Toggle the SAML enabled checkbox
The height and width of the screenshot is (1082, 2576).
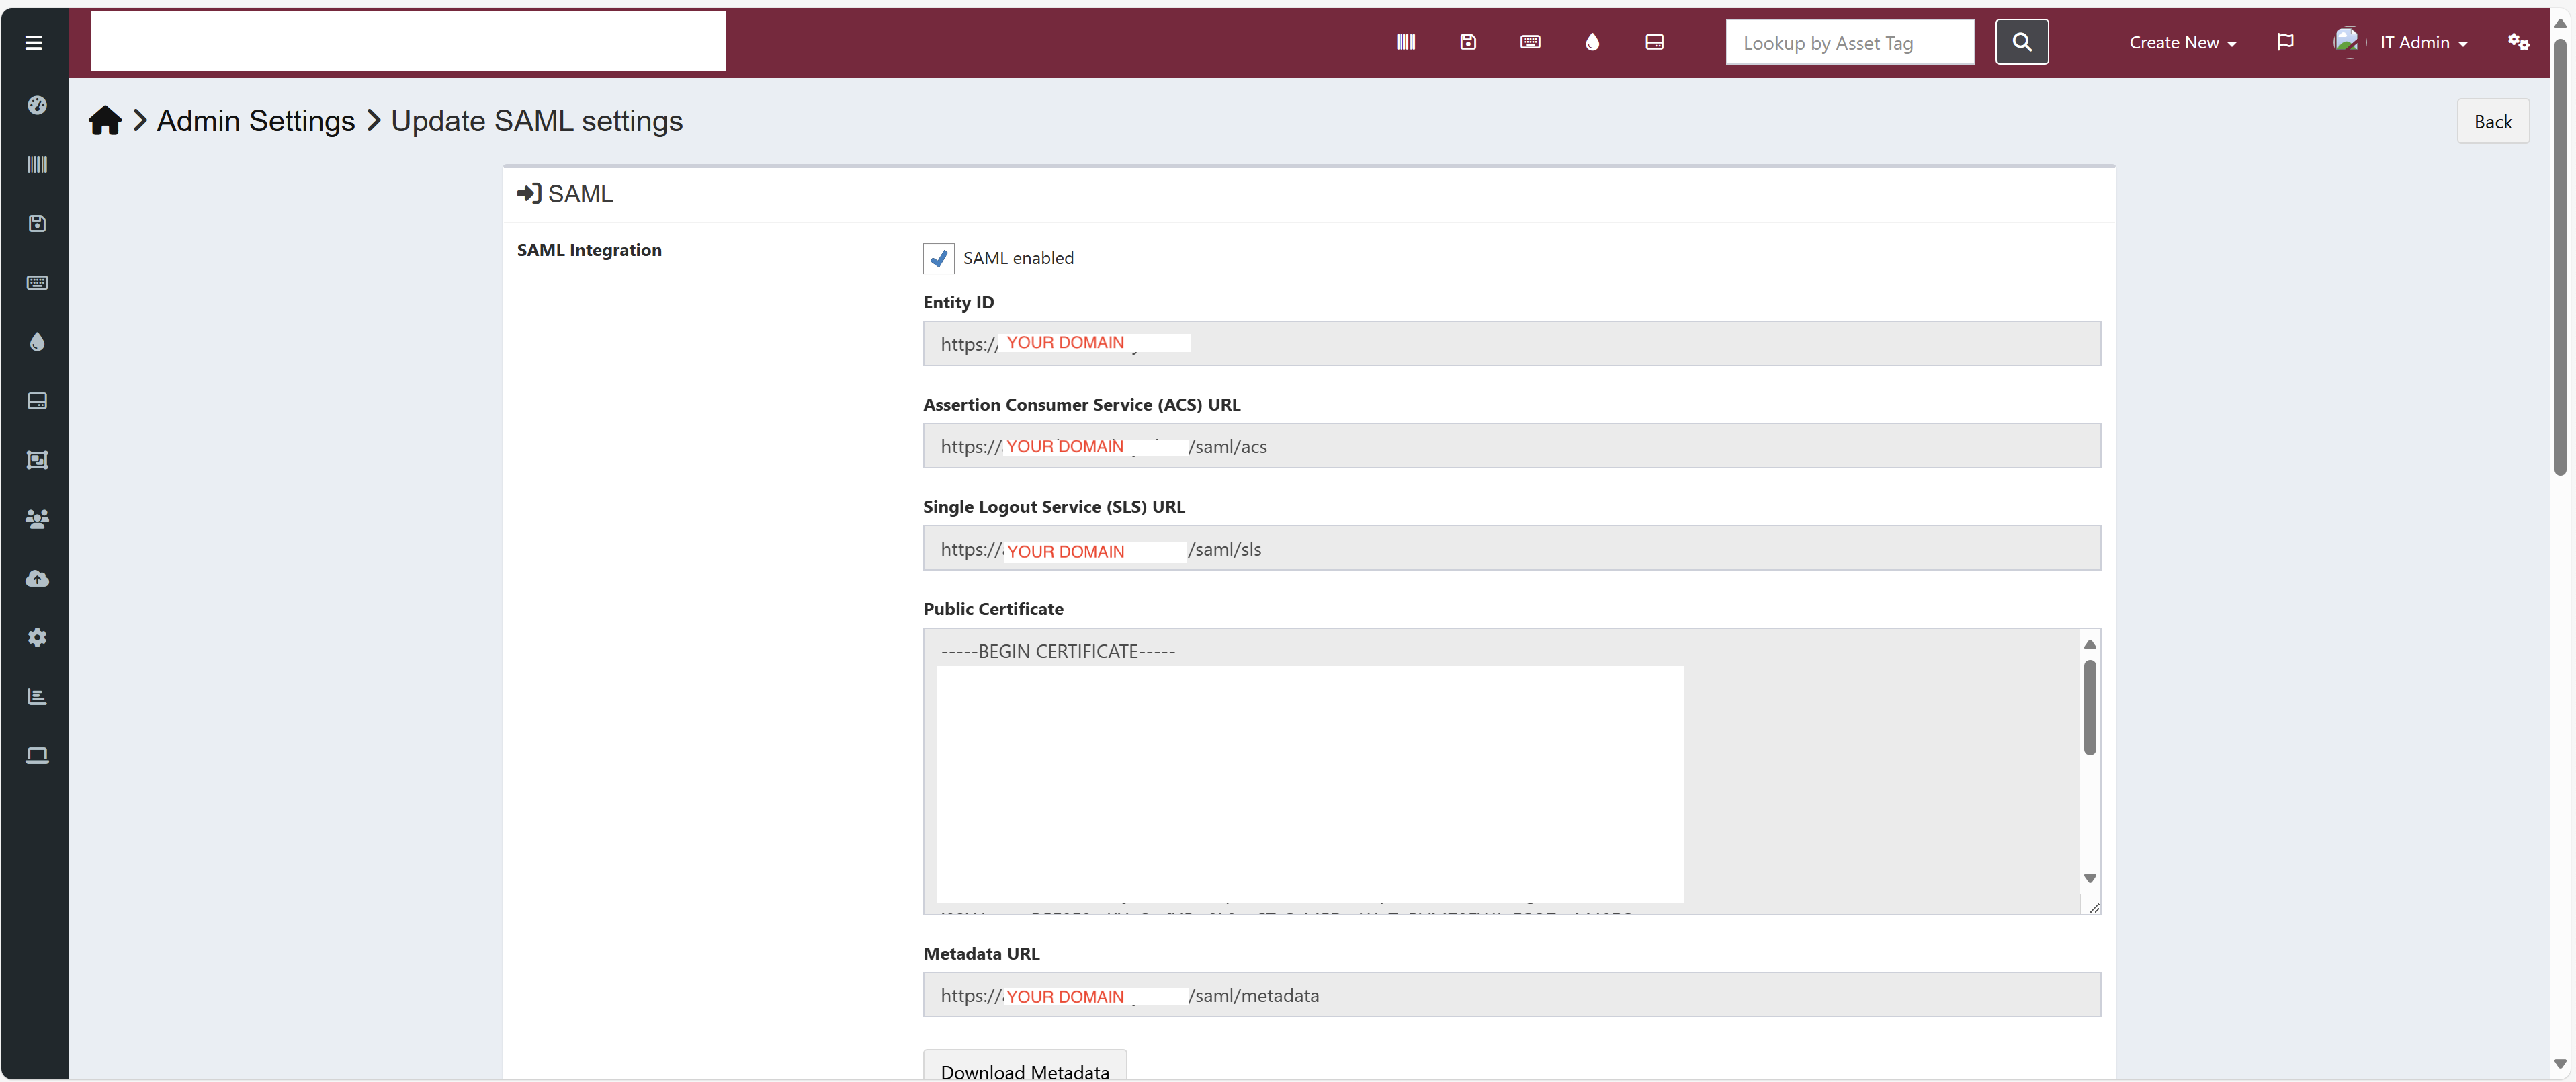938,258
